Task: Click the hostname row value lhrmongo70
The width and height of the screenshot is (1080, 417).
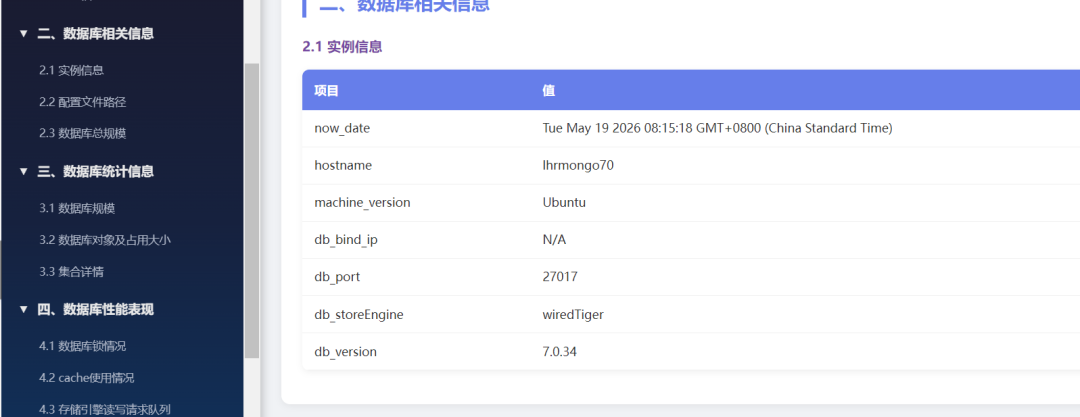Action: click(578, 165)
